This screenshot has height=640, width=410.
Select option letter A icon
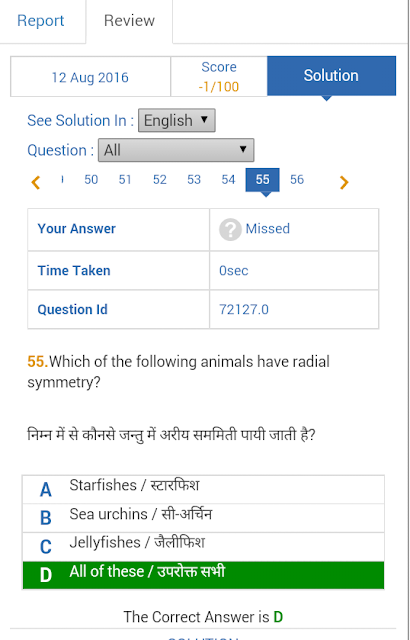point(46,489)
